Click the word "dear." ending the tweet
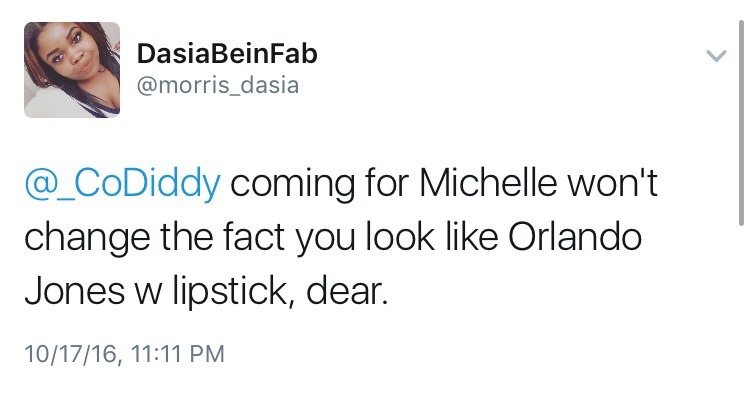Image resolution: width=750 pixels, height=396 pixels. tap(346, 291)
